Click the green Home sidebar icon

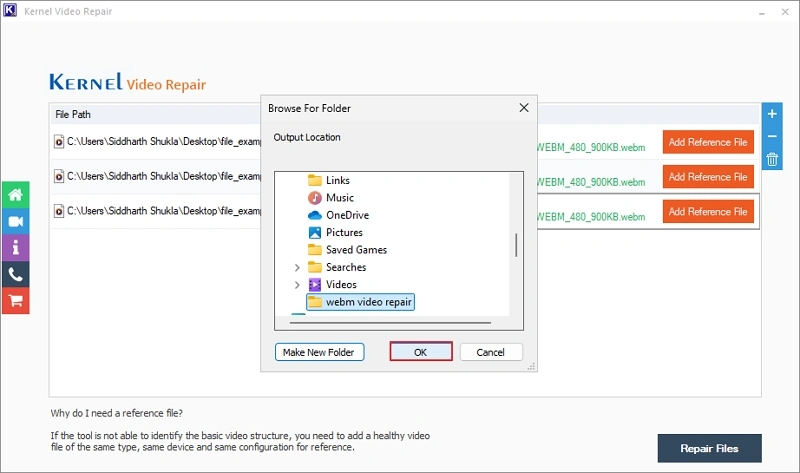point(15,195)
